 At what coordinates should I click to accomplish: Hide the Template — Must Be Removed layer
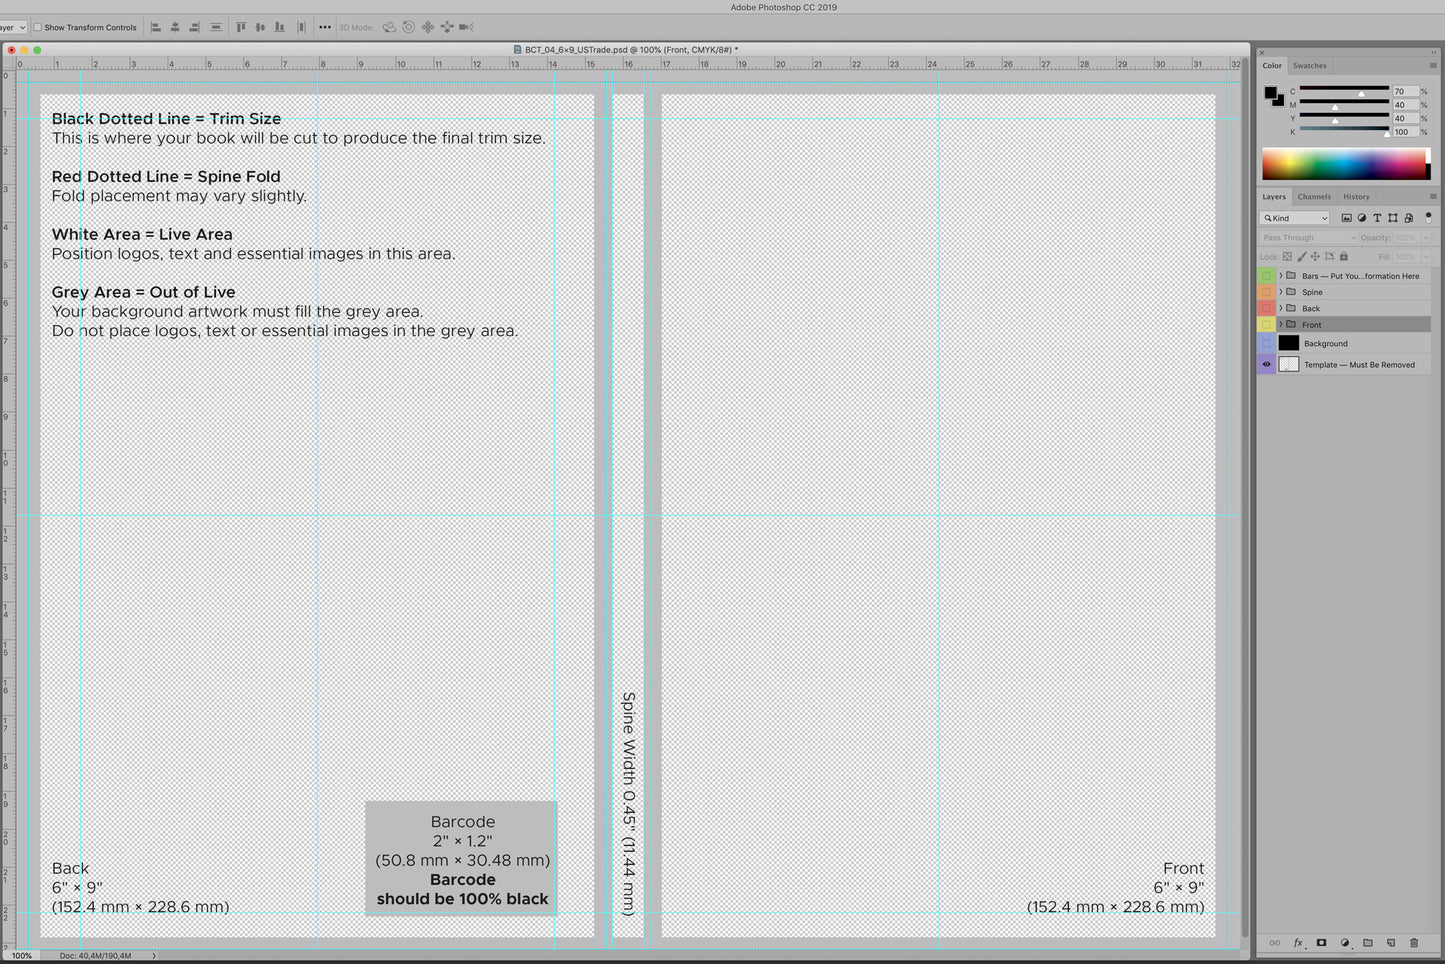(x=1266, y=364)
